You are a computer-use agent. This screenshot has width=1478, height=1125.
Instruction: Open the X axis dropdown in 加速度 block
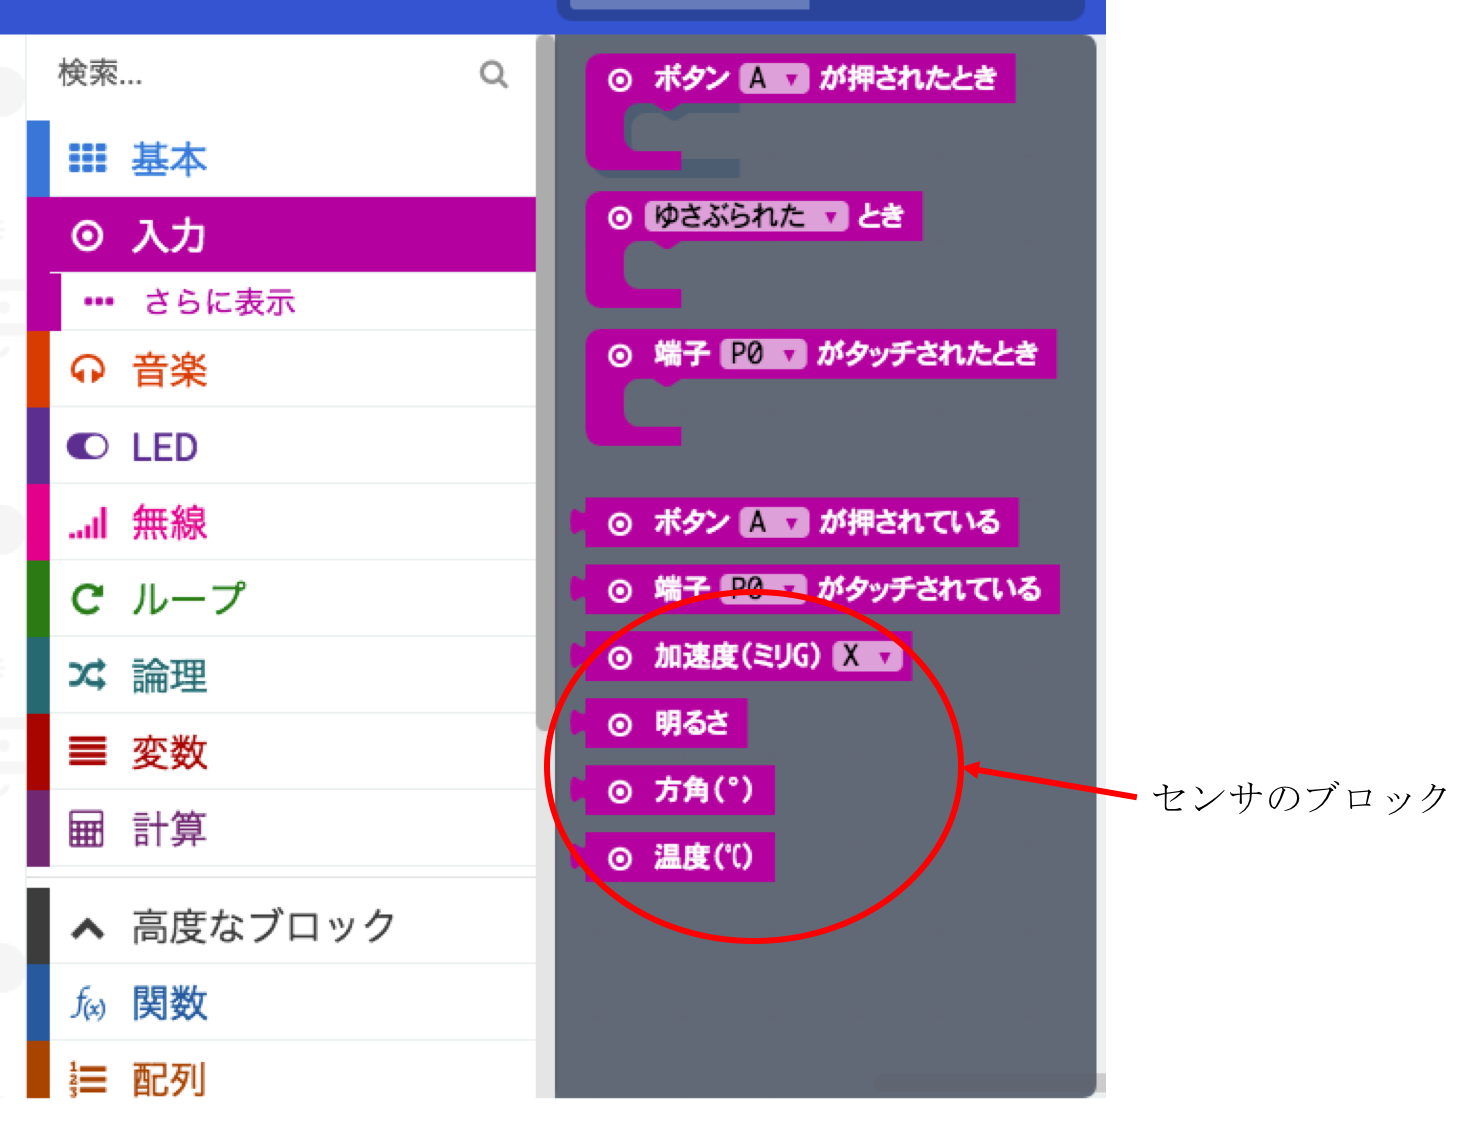(867, 656)
